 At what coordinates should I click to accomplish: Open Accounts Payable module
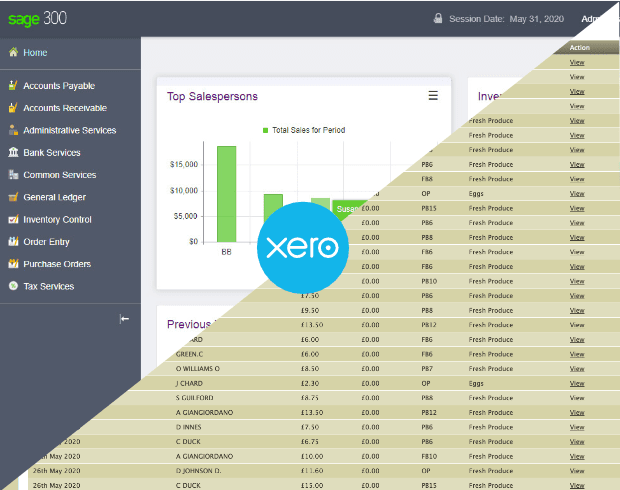pyautogui.click(x=59, y=86)
